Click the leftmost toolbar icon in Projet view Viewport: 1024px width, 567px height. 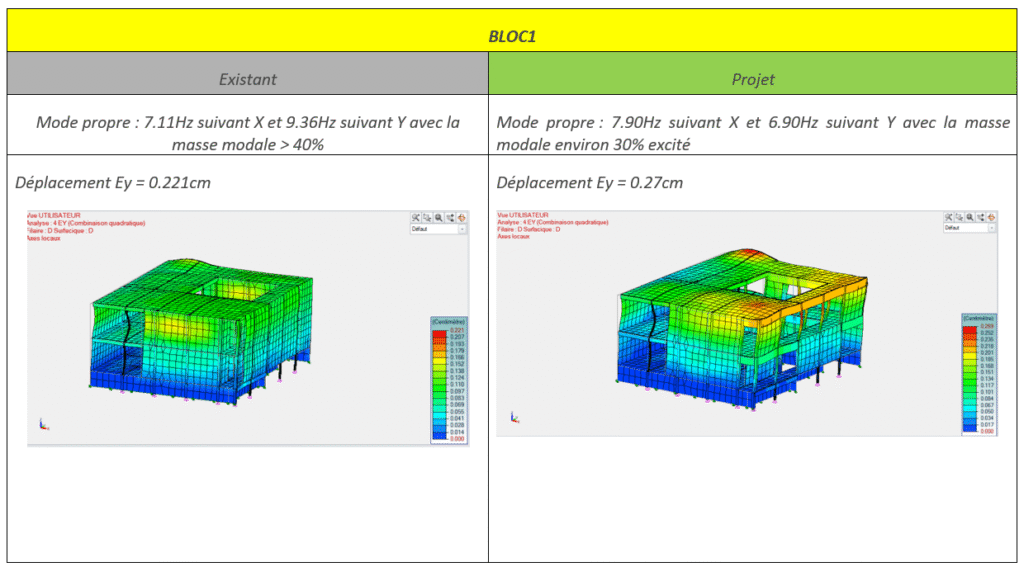tap(948, 217)
